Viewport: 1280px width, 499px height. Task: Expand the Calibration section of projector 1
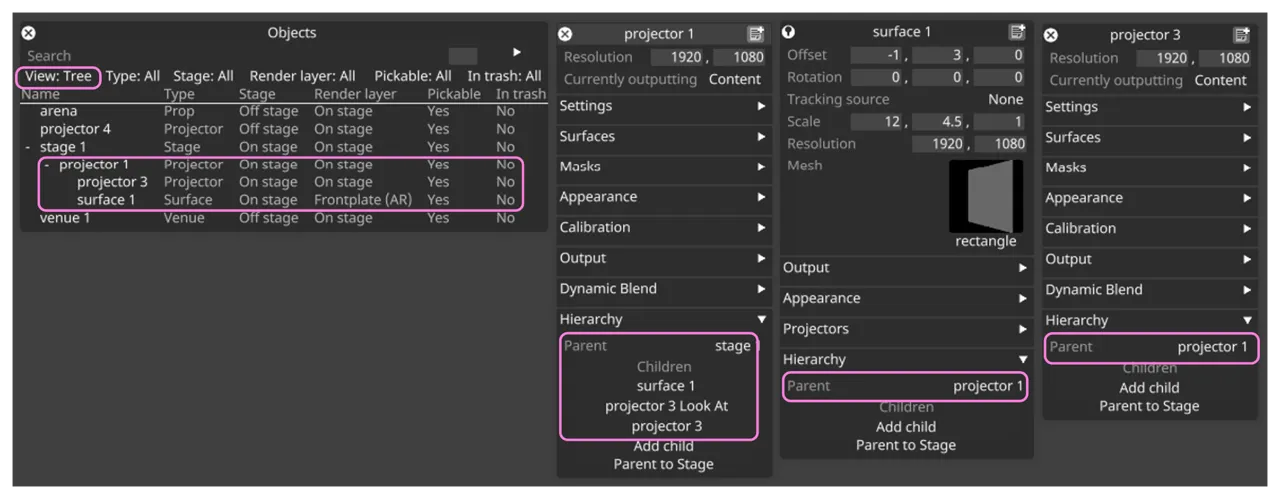pos(664,228)
